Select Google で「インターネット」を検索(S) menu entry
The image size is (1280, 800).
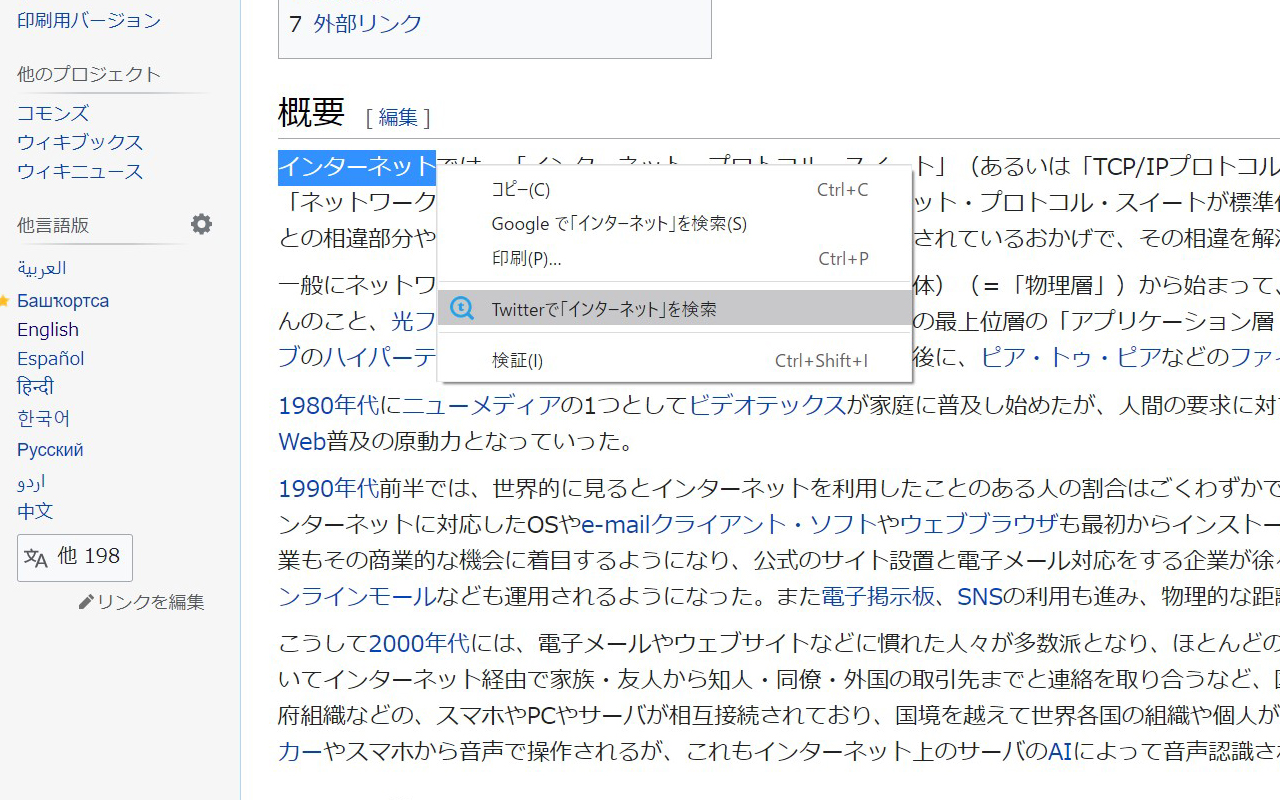(x=675, y=224)
